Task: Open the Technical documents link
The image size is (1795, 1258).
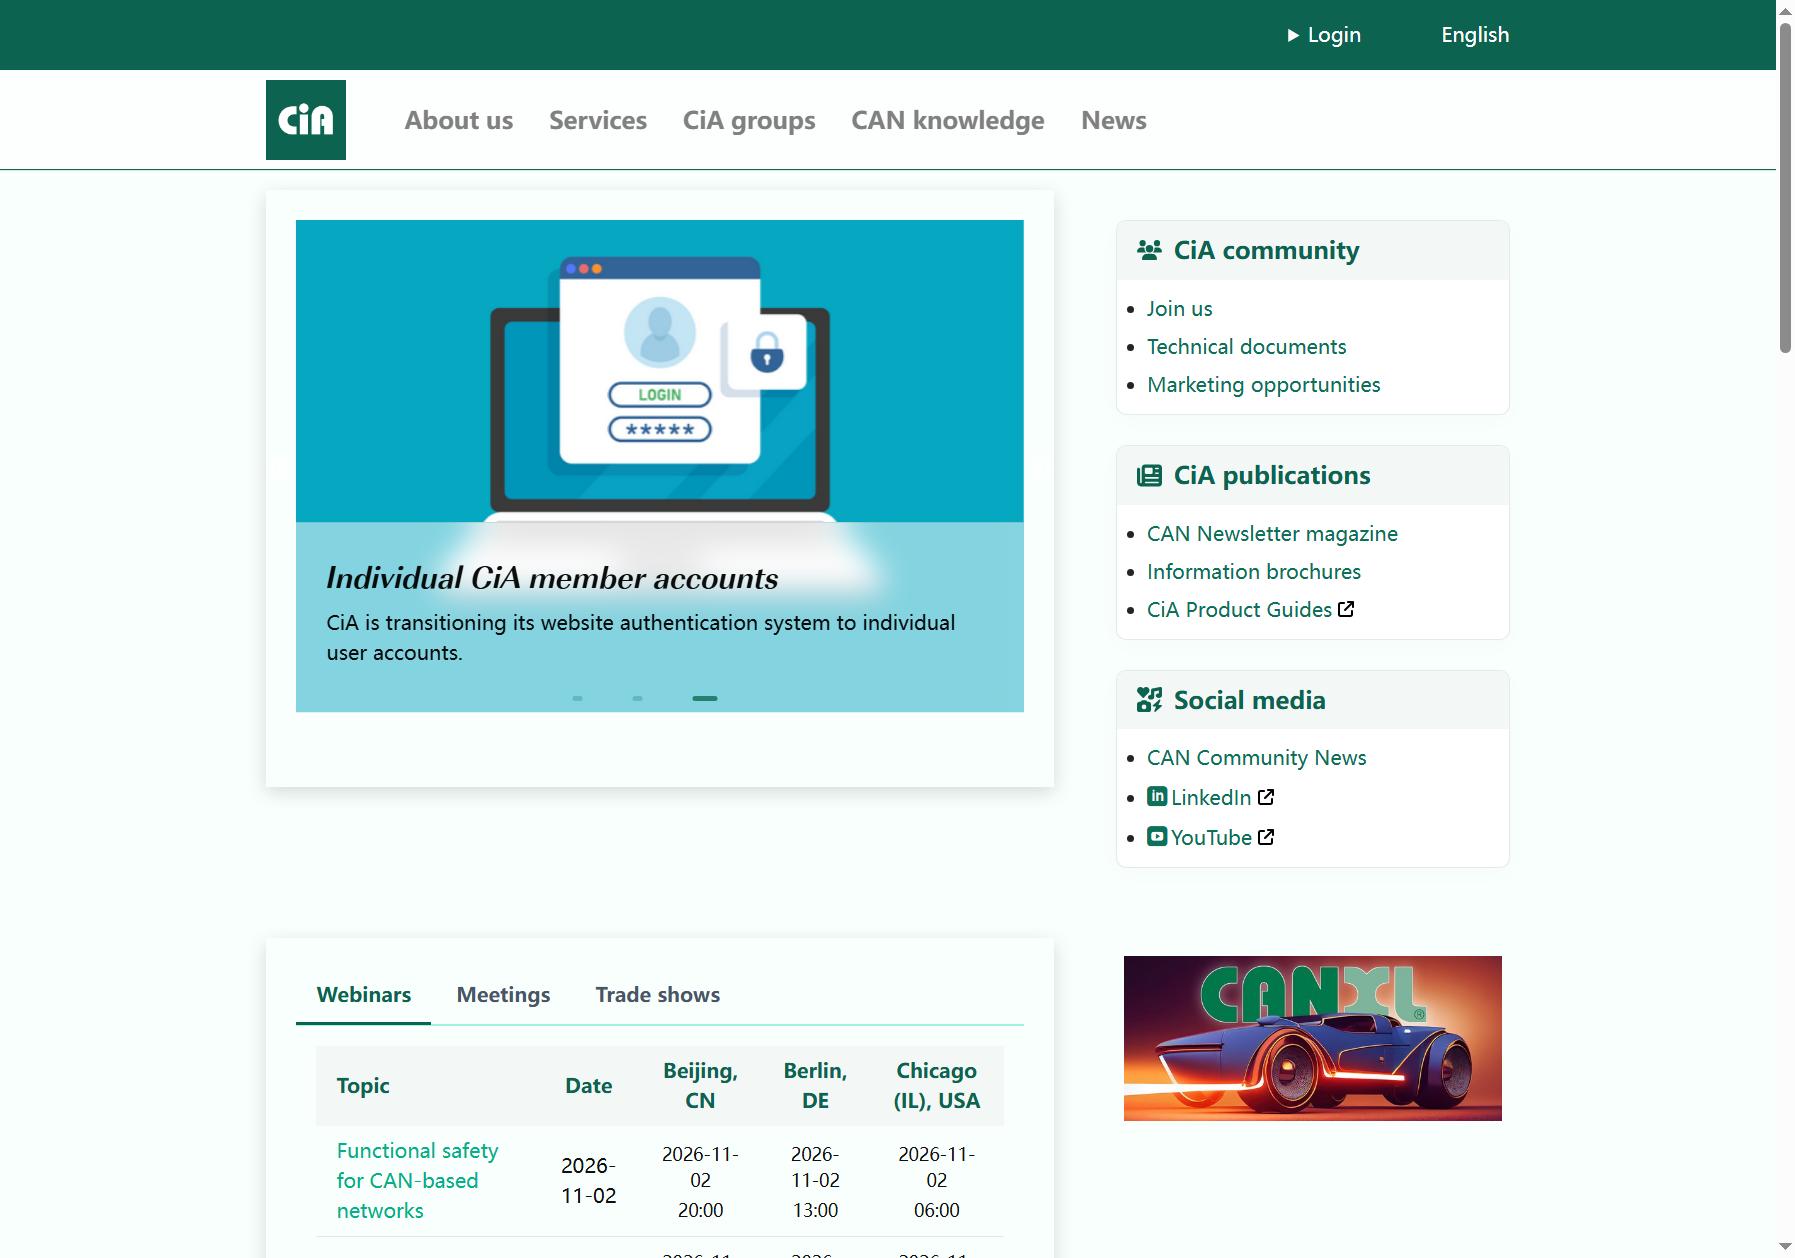Action: (x=1246, y=347)
